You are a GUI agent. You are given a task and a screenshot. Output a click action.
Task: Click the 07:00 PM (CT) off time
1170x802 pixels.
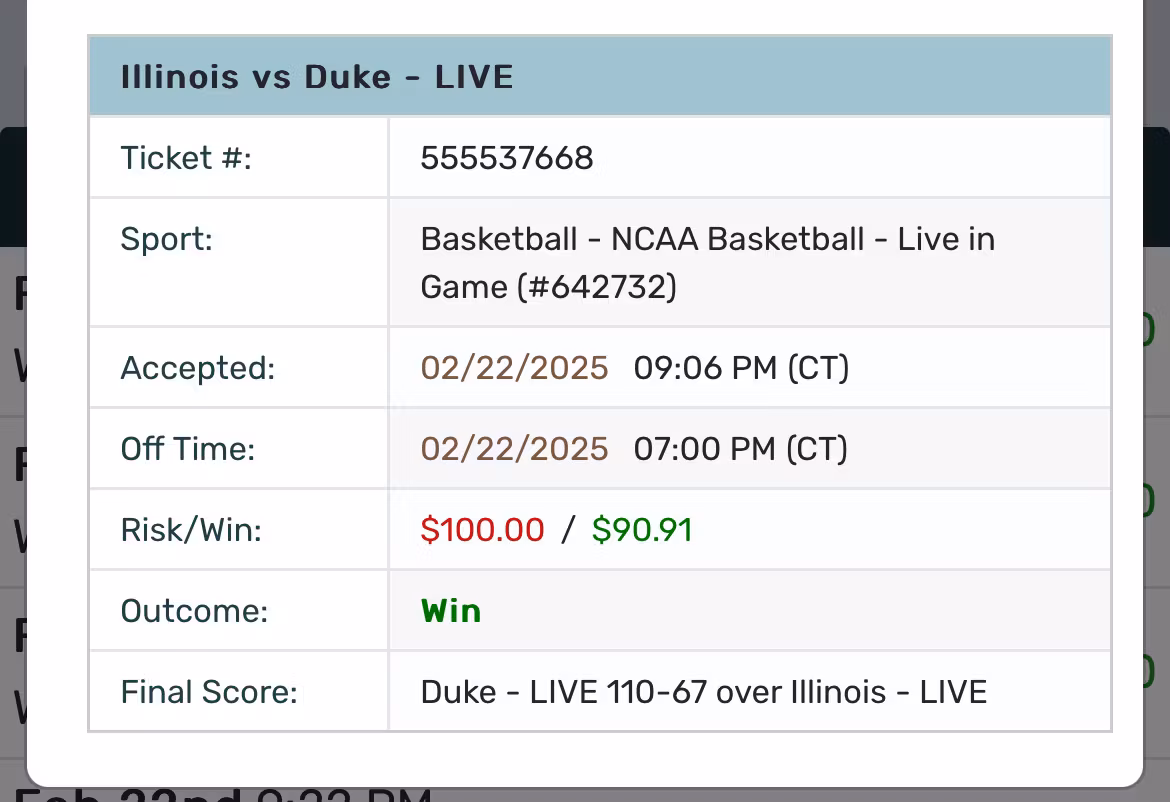[x=740, y=449]
